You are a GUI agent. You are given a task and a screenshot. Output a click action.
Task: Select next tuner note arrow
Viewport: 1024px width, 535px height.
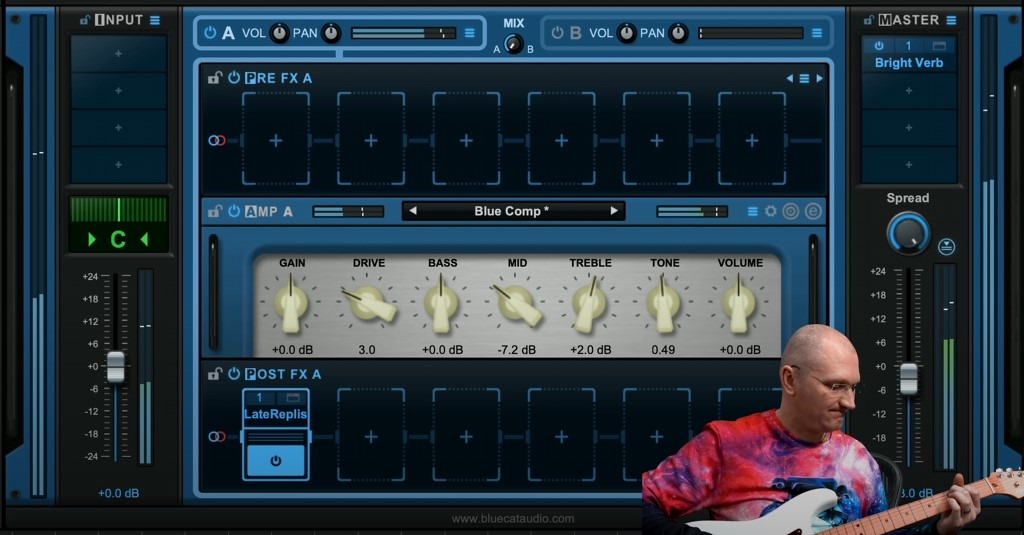144,240
